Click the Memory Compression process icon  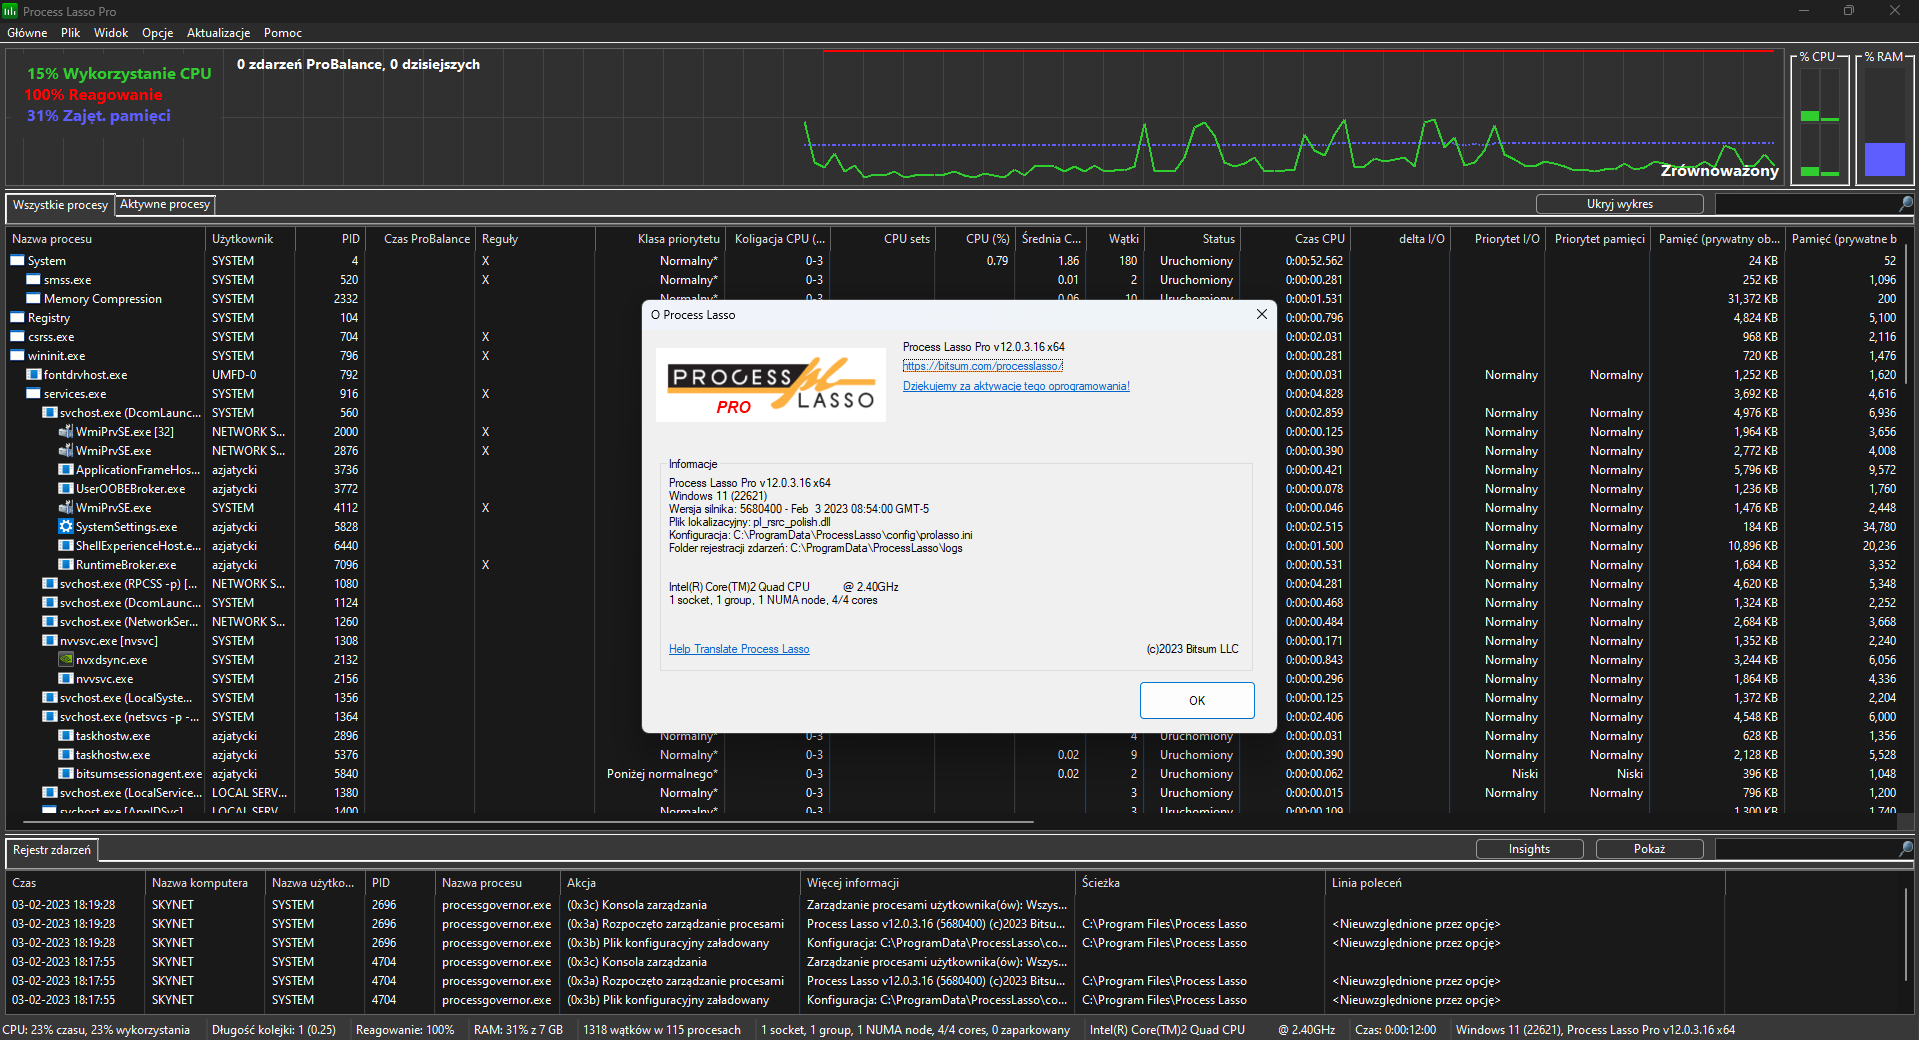coord(33,299)
